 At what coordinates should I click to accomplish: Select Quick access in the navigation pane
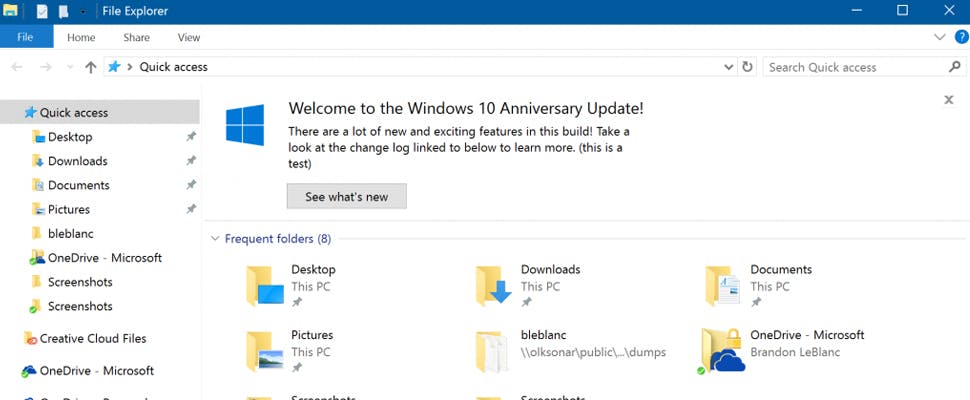click(x=100, y=113)
